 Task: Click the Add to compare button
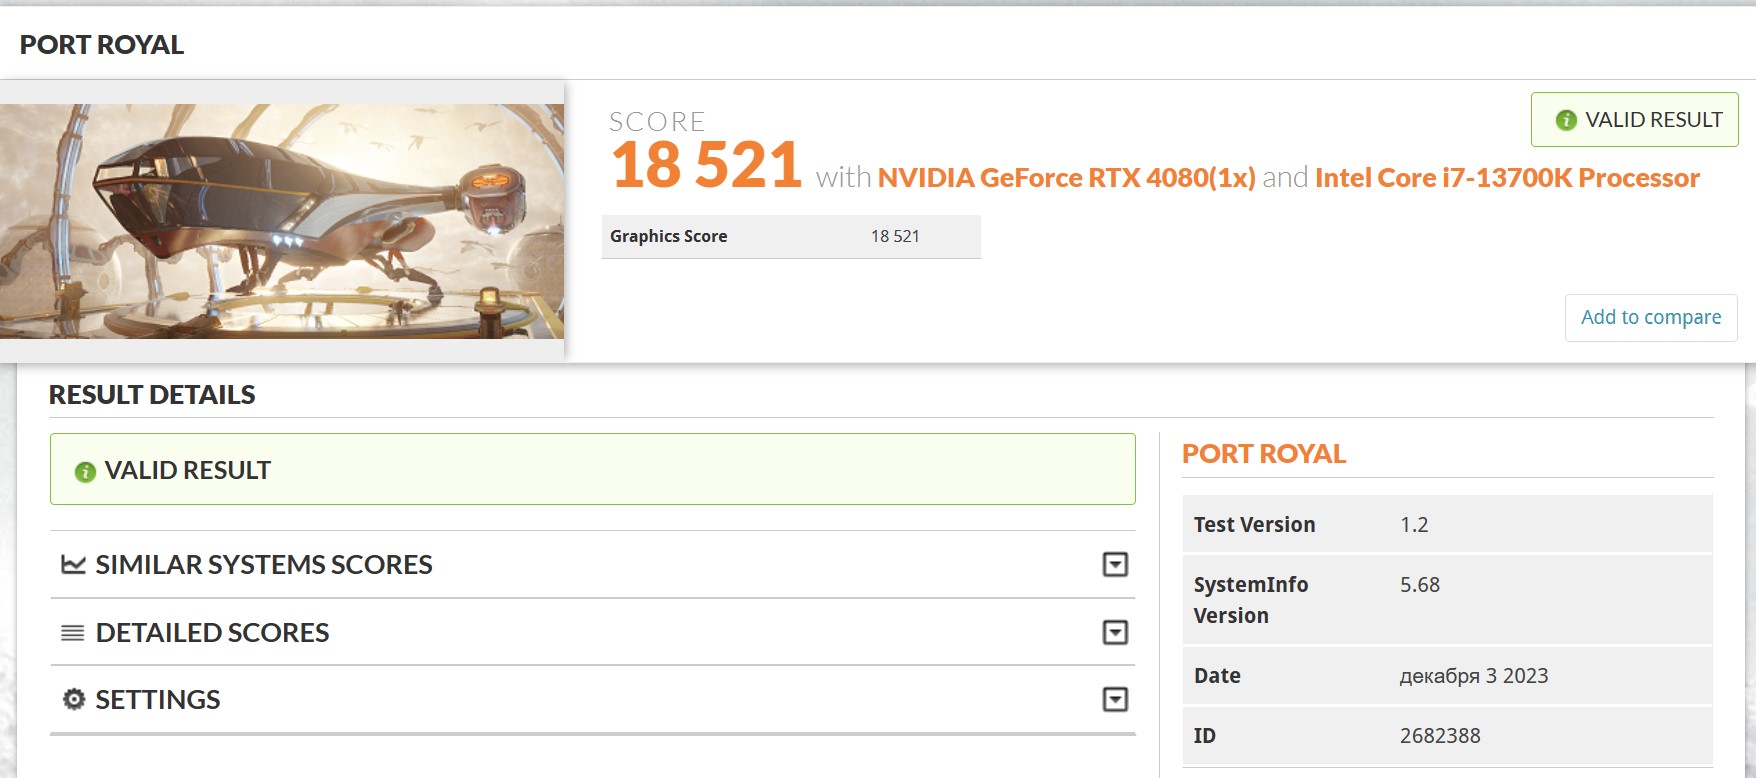pyautogui.click(x=1650, y=317)
